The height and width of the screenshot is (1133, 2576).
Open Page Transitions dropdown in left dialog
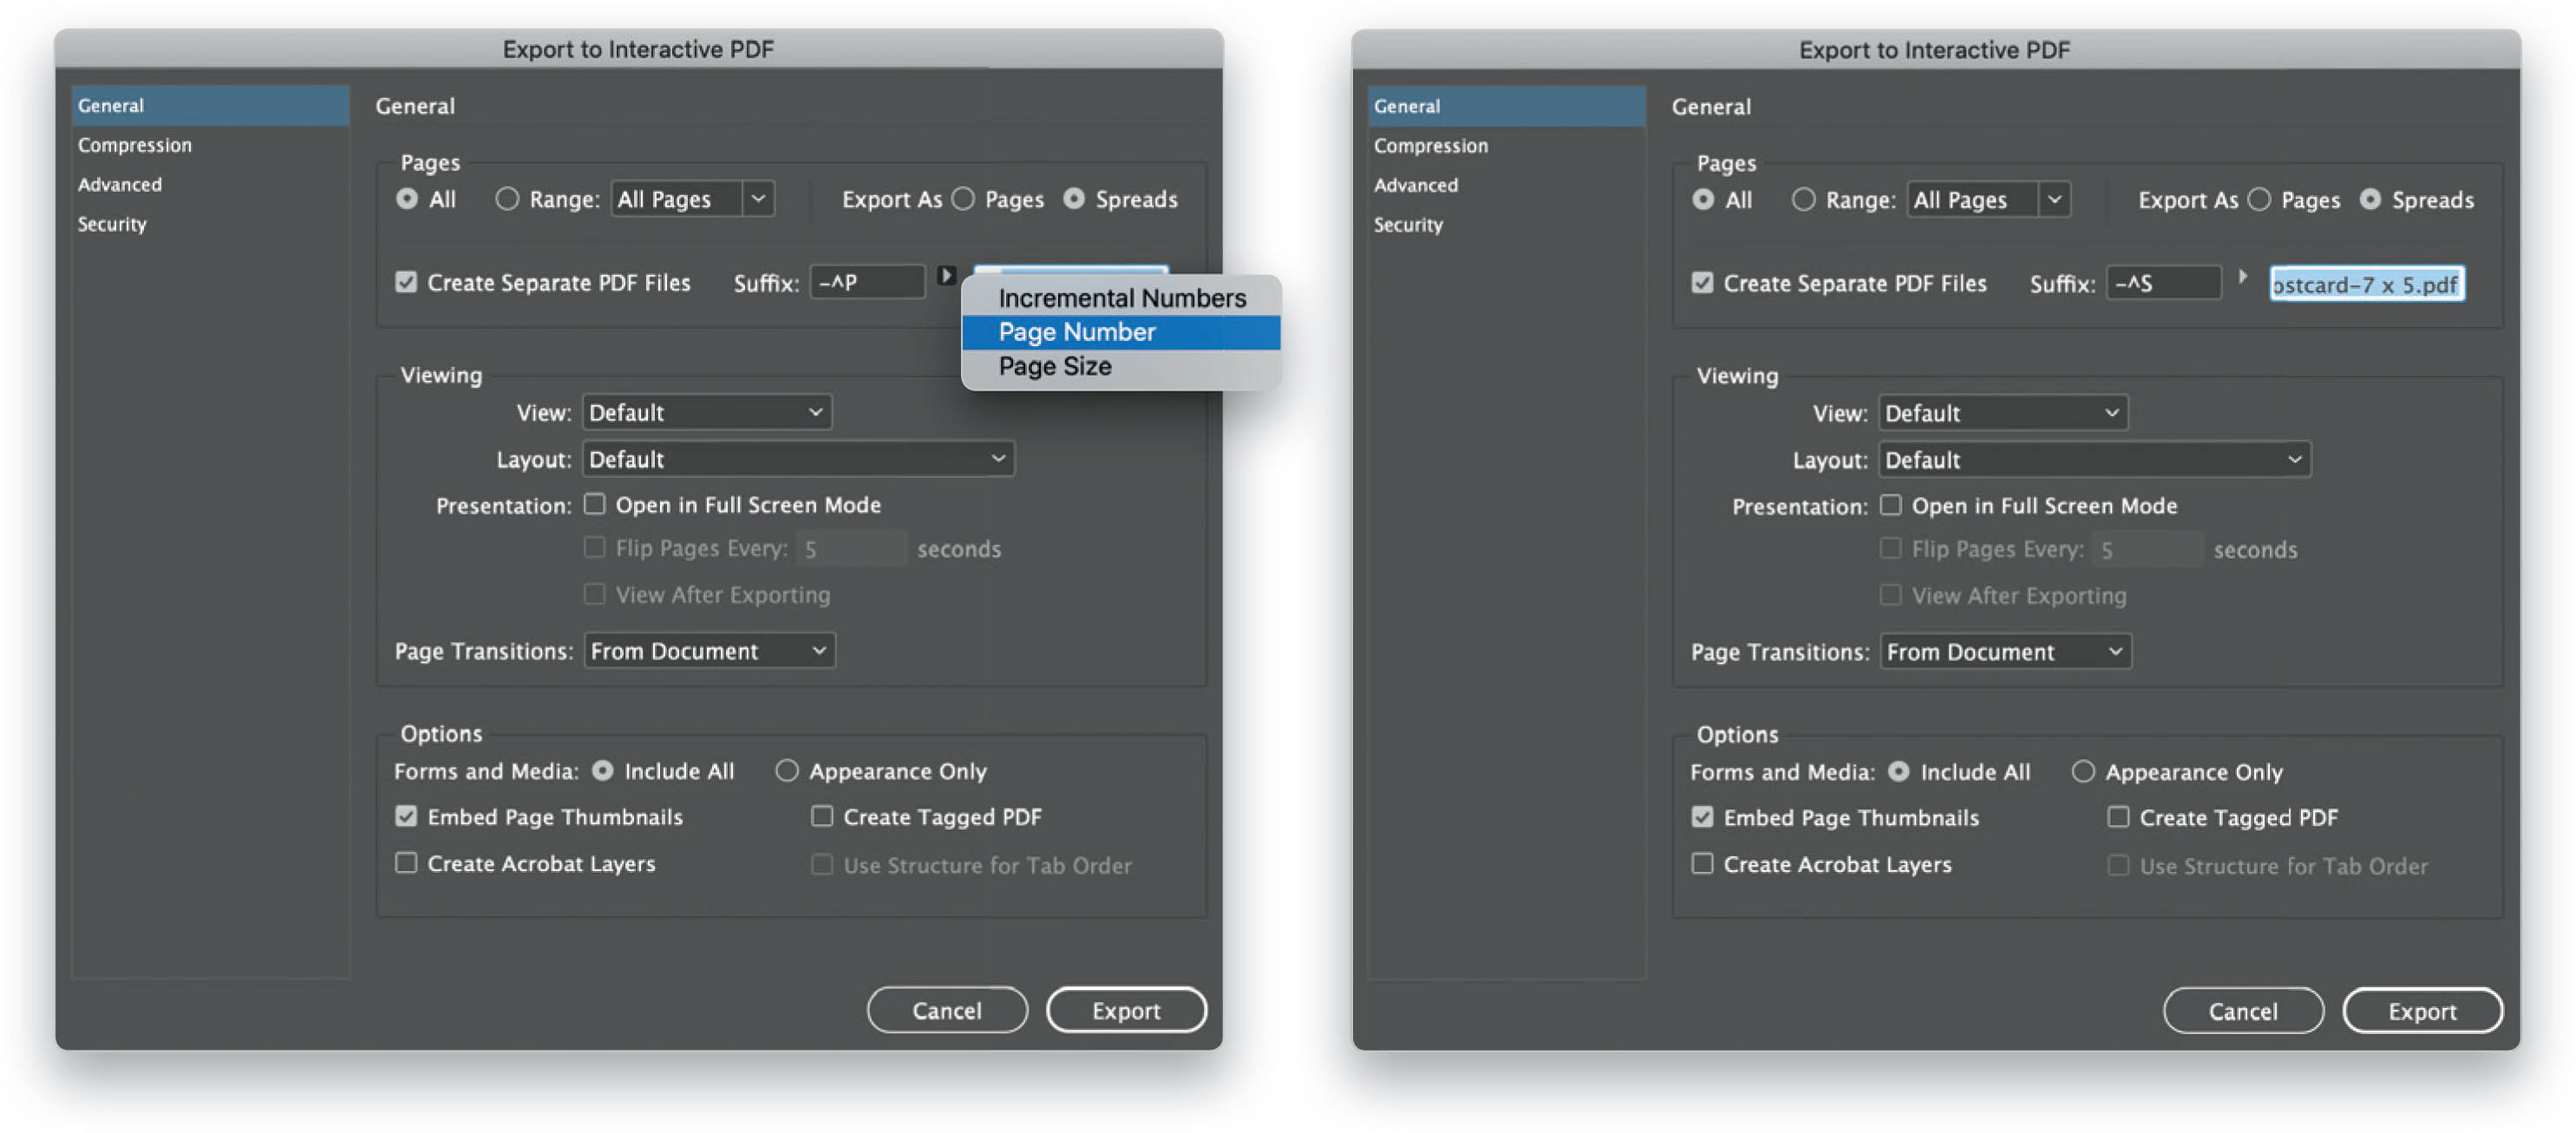pyautogui.click(x=710, y=651)
